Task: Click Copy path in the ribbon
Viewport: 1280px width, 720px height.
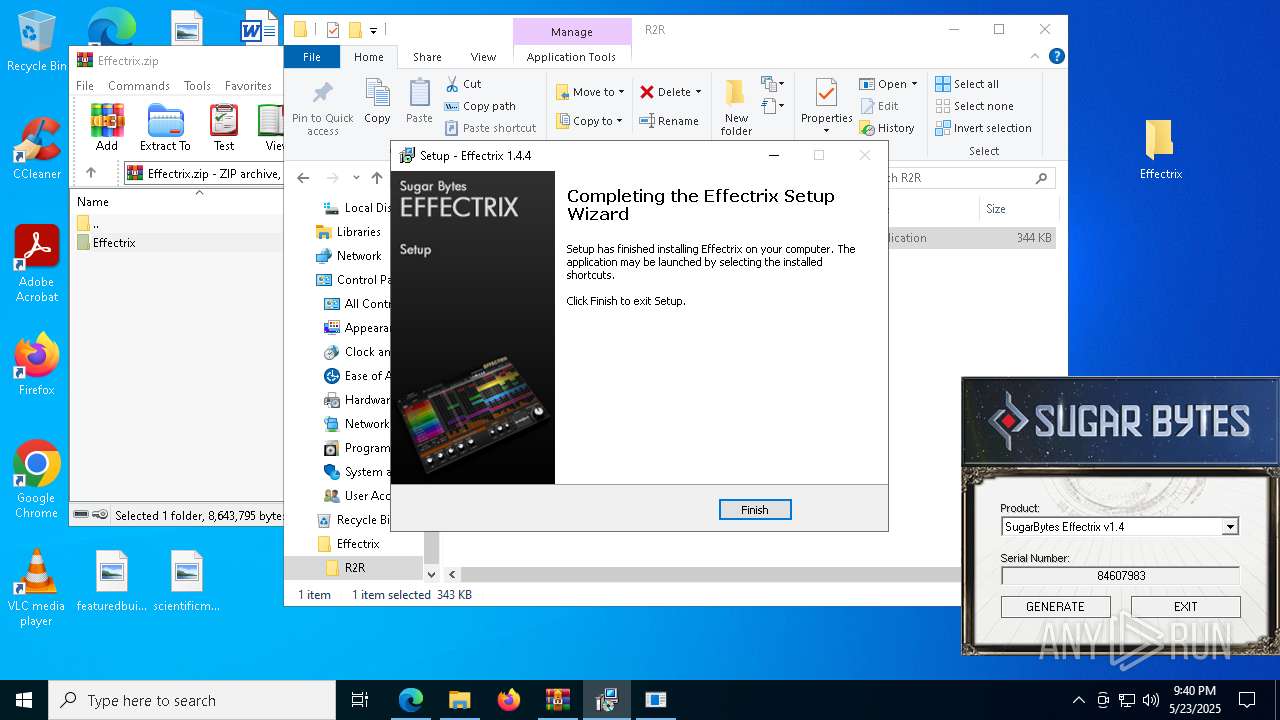Action: pos(480,106)
